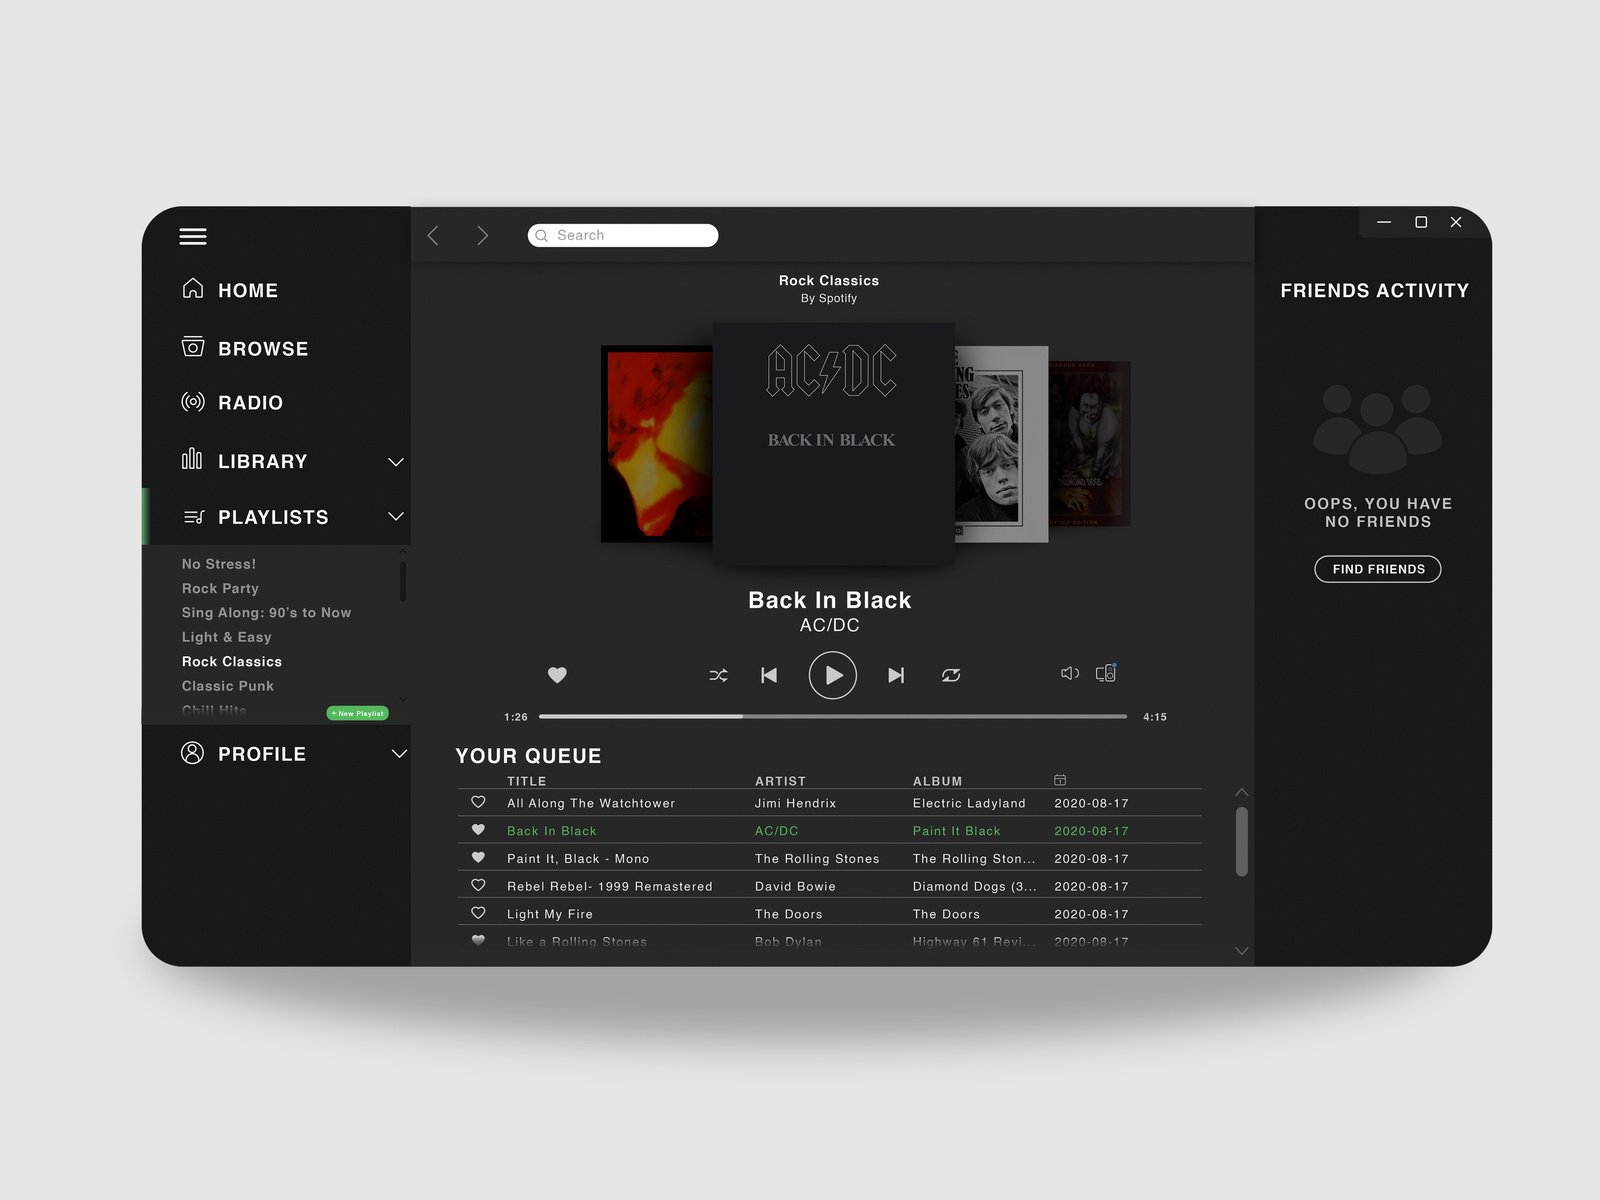Expand the Library chevron
The image size is (1600, 1200).
[x=396, y=461]
